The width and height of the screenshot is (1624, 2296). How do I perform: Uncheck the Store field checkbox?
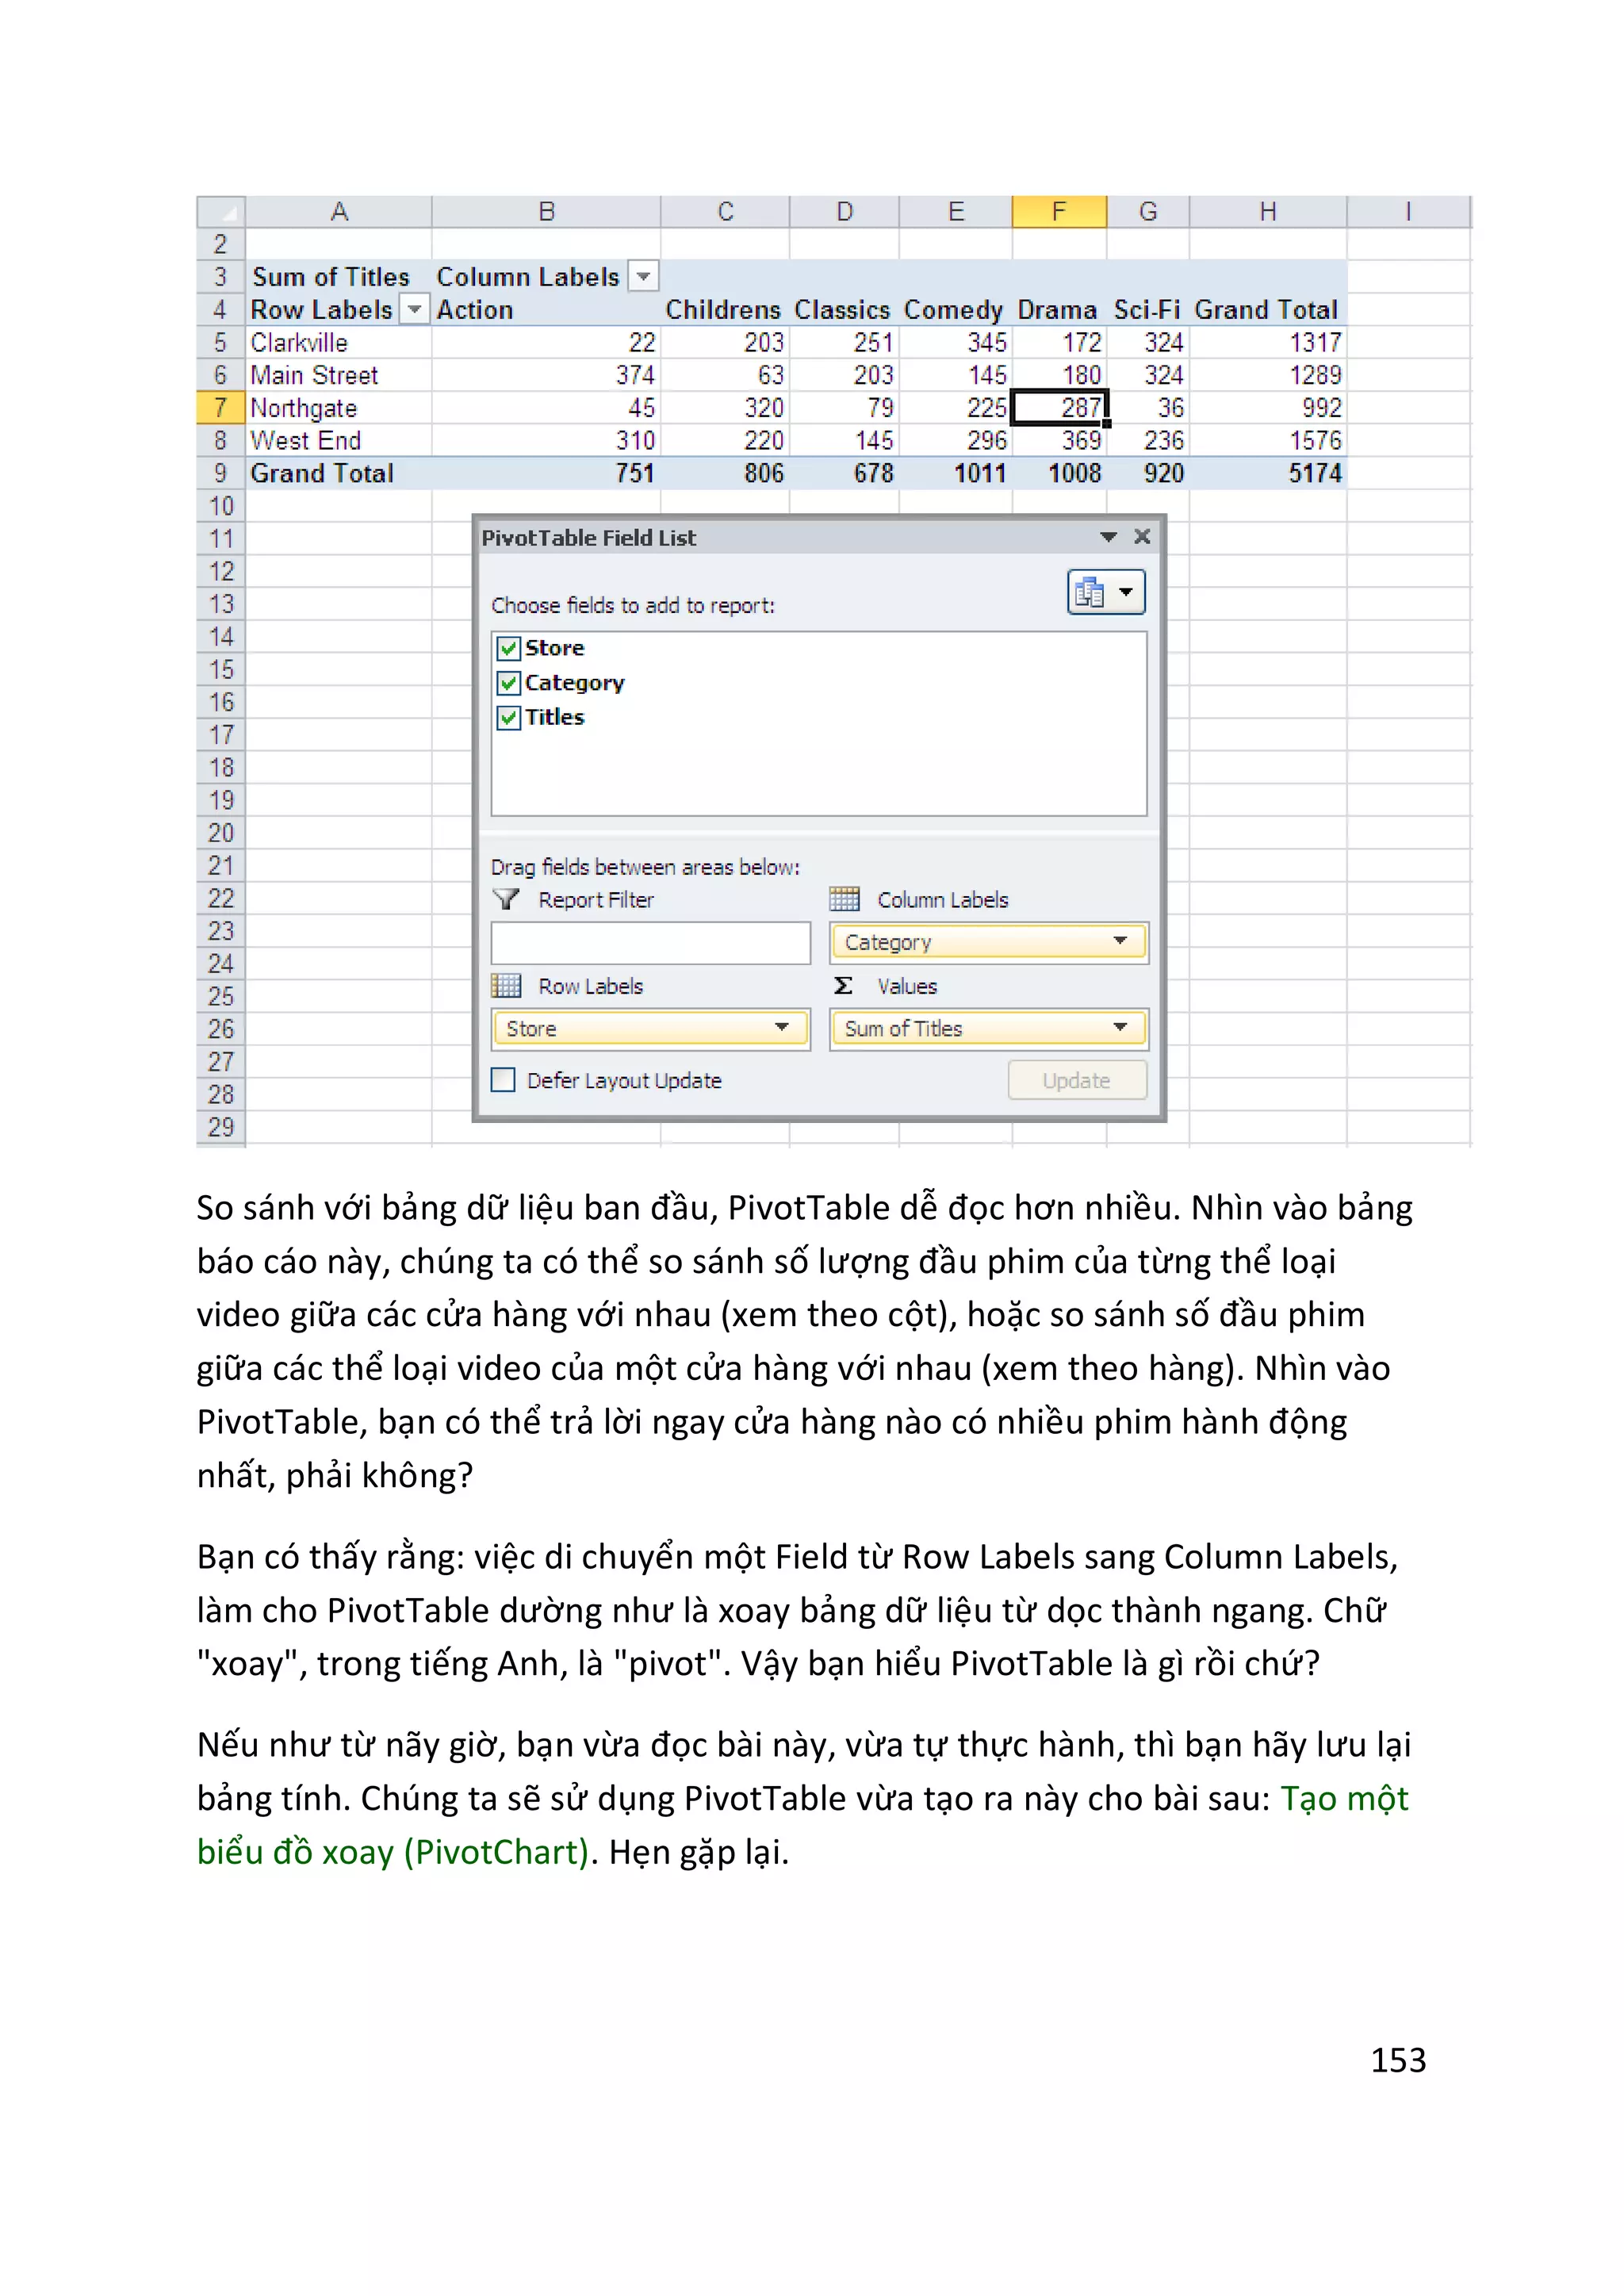pyautogui.click(x=509, y=648)
